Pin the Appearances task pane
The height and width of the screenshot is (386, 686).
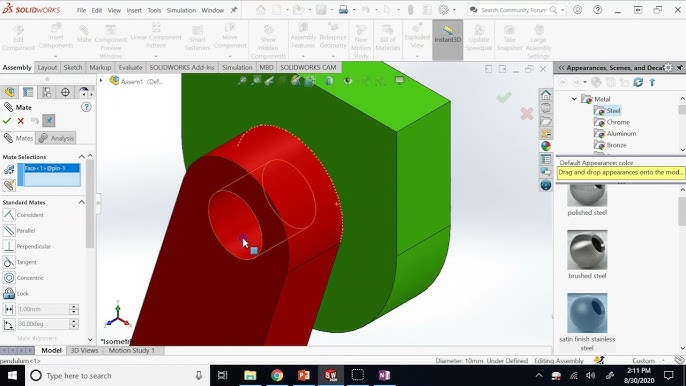click(679, 67)
